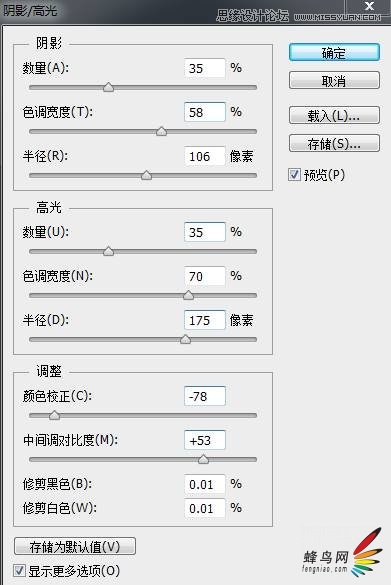Click the highlights 半径(D) slider handle
This screenshot has width=391, height=585.
(x=185, y=340)
